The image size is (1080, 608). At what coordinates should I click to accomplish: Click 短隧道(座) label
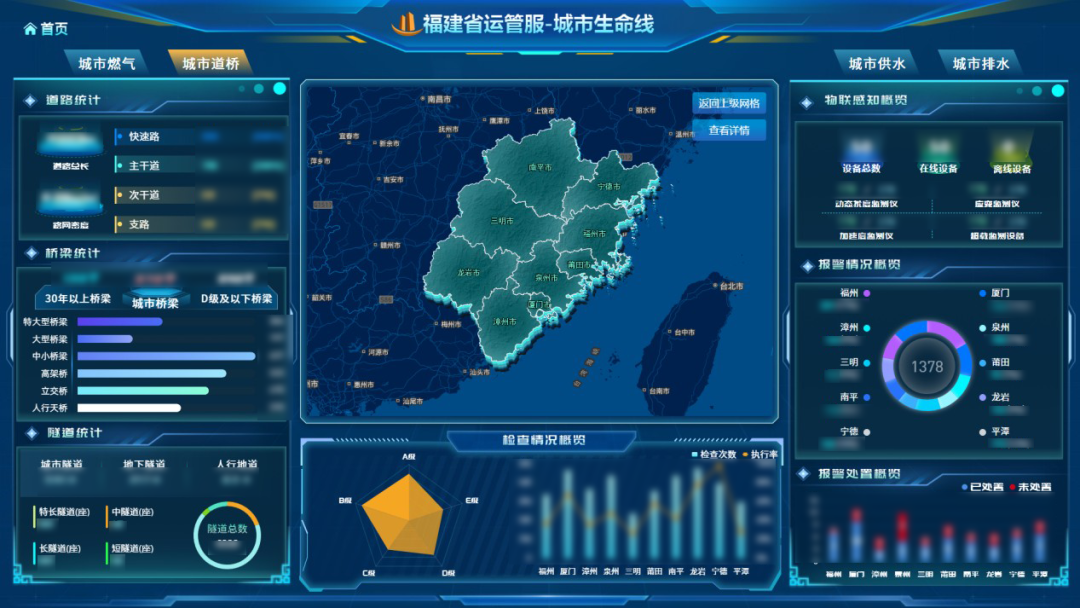pyautogui.click(x=132, y=548)
